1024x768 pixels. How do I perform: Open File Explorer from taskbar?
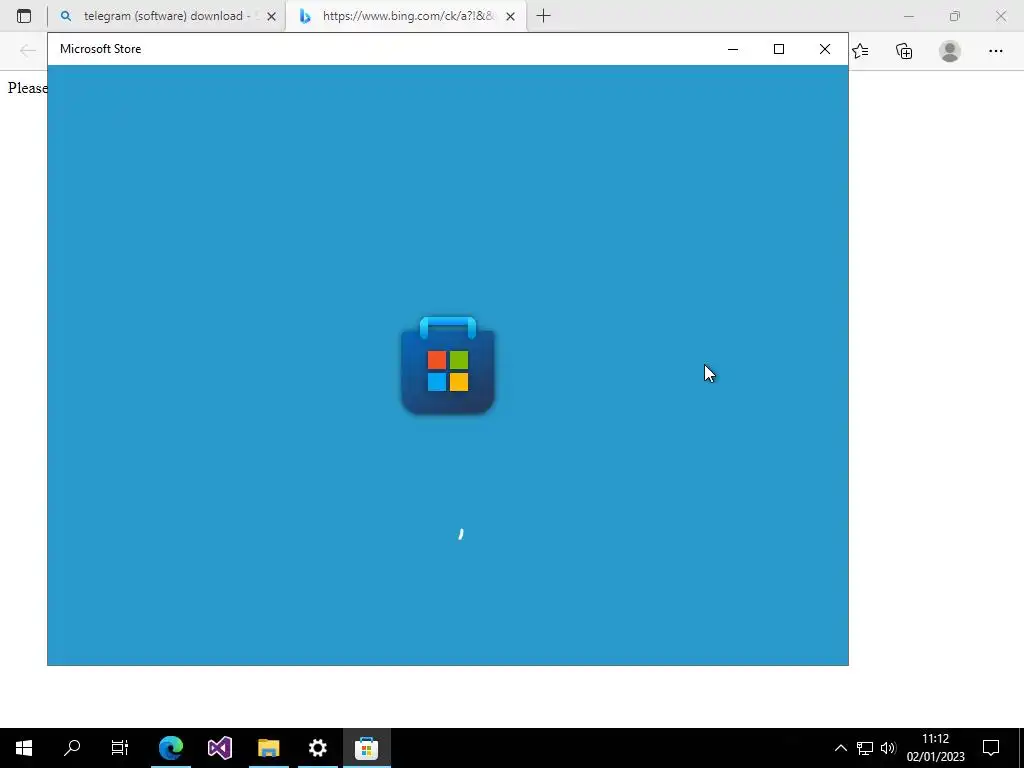coord(268,748)
